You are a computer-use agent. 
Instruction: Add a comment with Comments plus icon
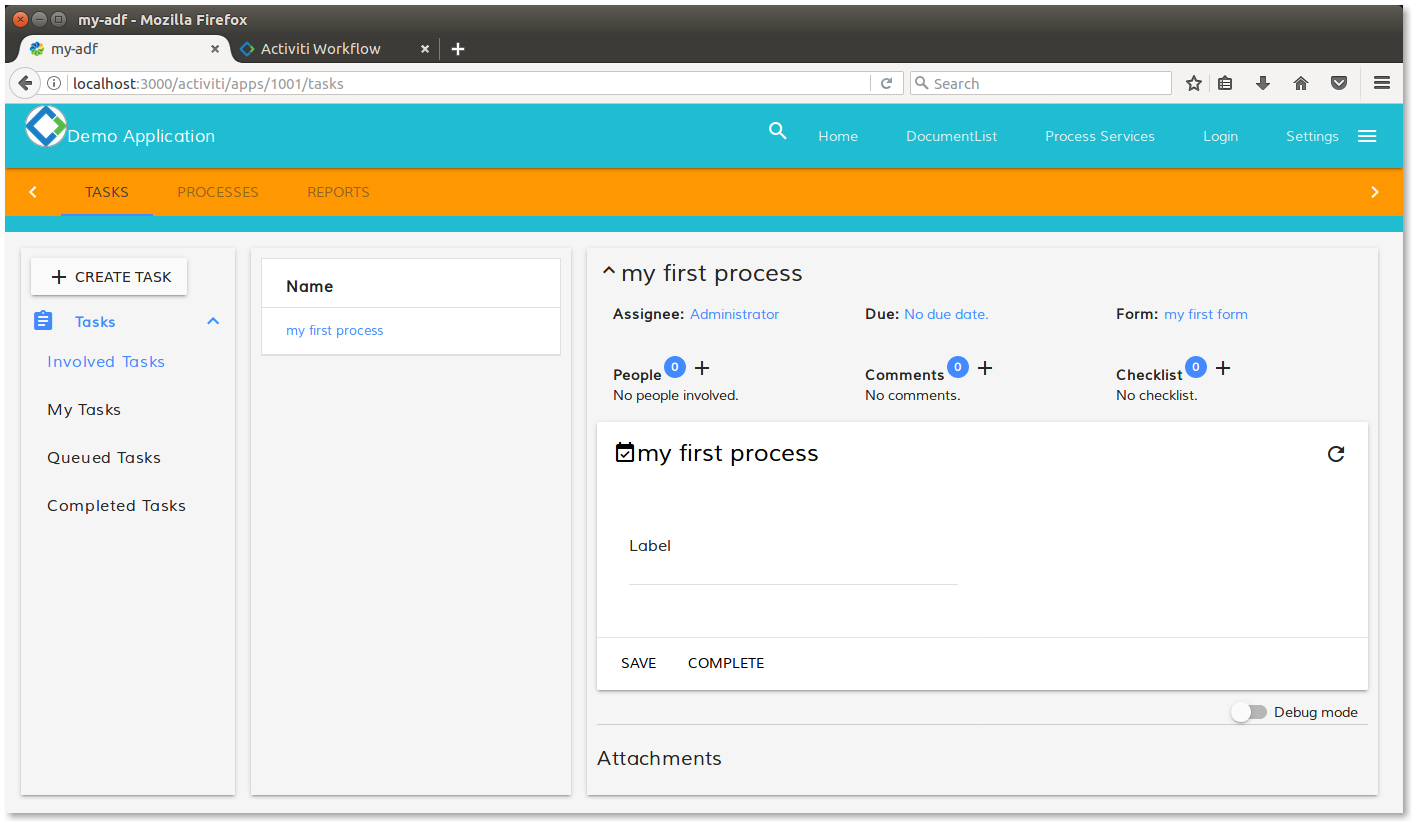coord(985,368)
